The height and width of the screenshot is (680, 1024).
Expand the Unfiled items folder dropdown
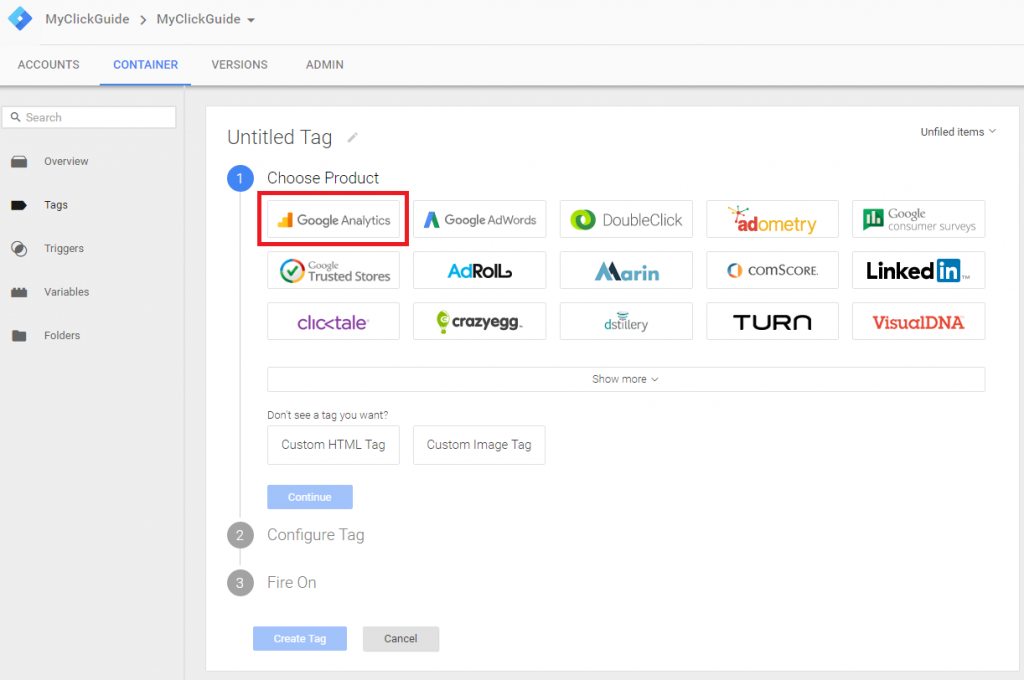(958, 132)
